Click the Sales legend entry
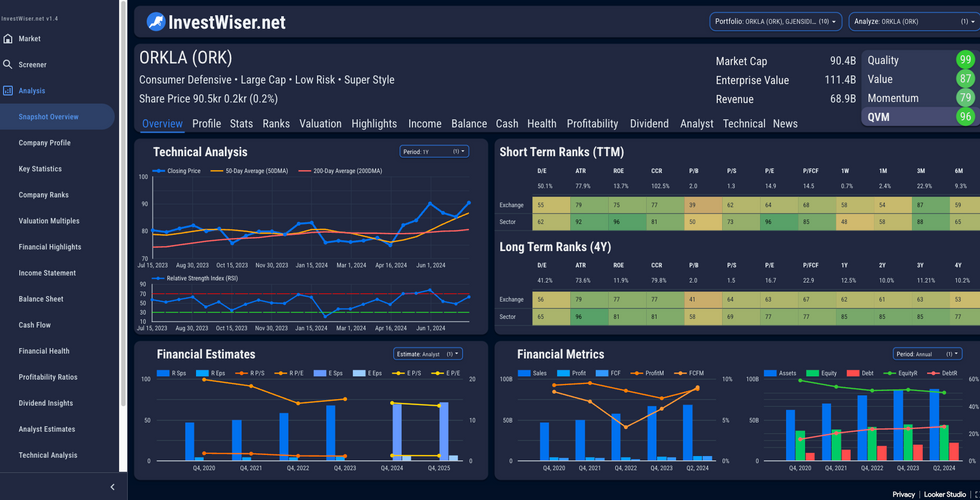 point(533,373)
